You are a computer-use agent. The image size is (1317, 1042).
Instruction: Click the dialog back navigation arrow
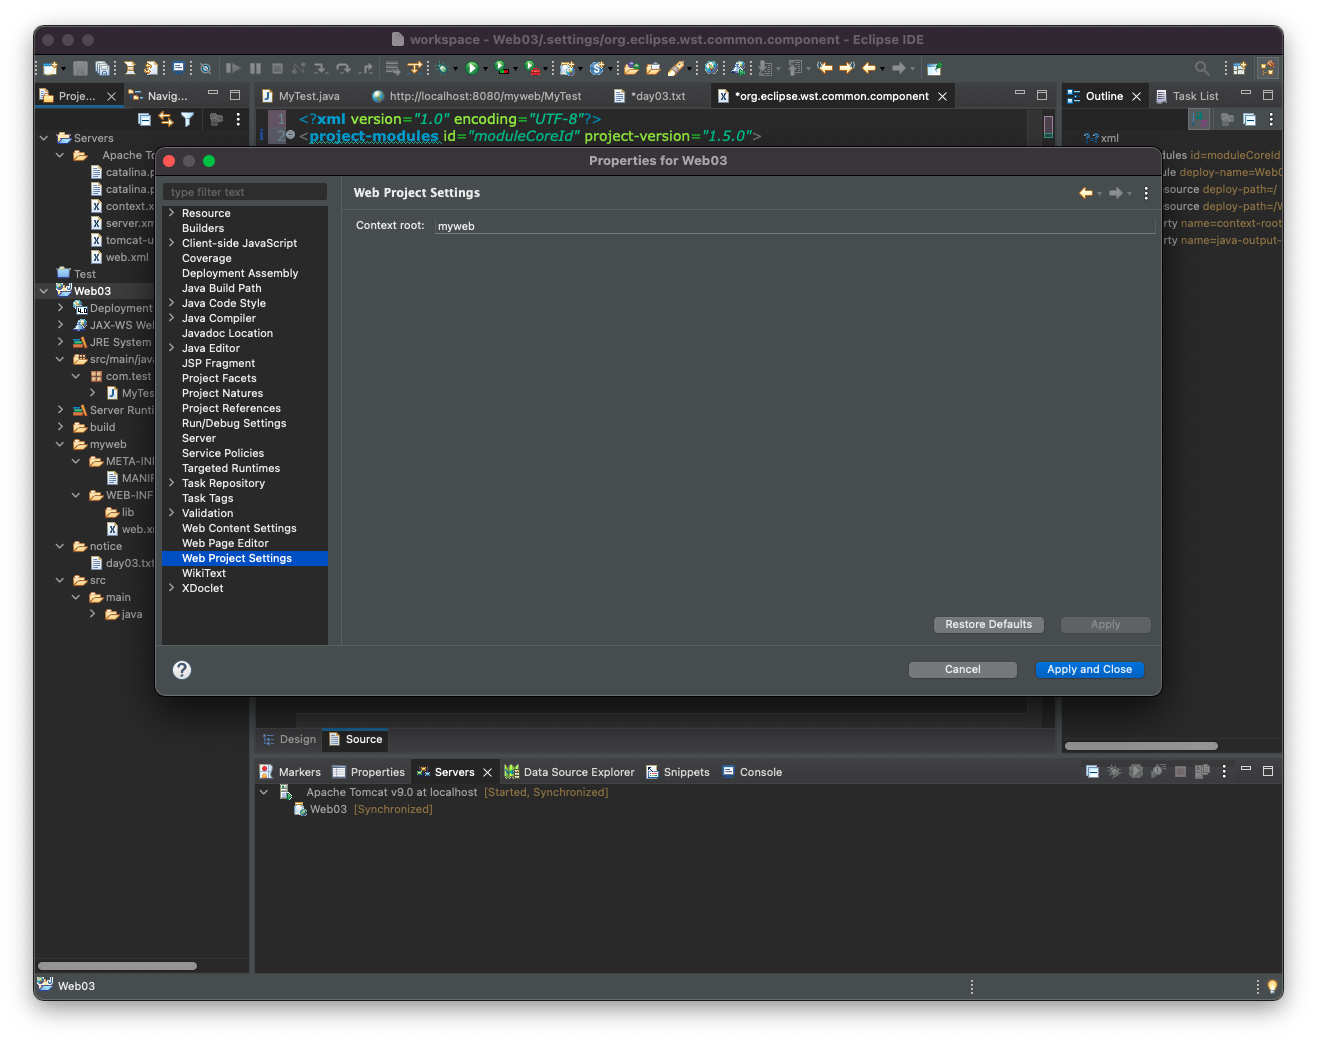tap(1085, 193)
